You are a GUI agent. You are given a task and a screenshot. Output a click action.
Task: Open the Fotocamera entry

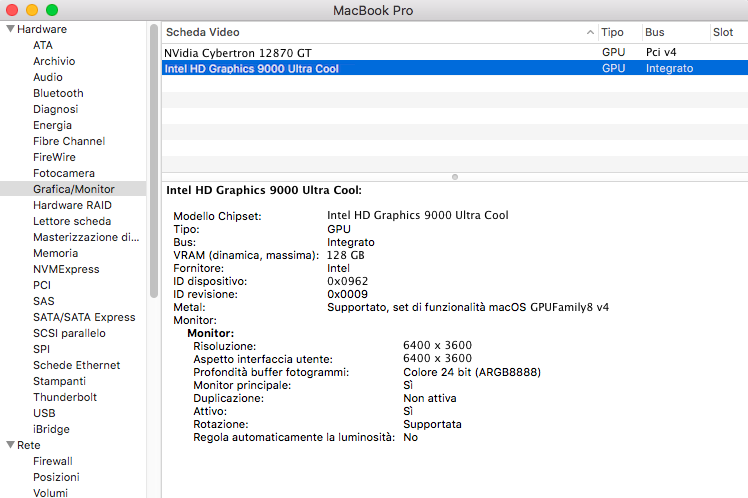(64, 173)
